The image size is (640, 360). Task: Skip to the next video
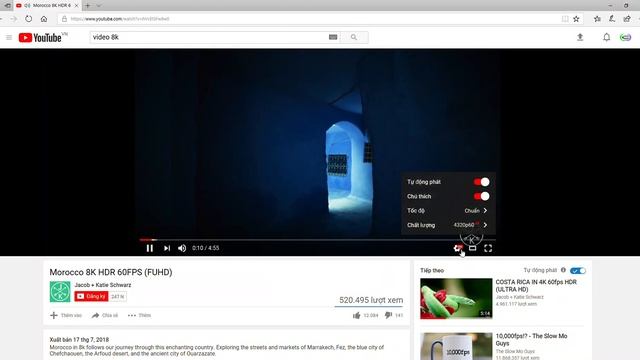(167, 248)
